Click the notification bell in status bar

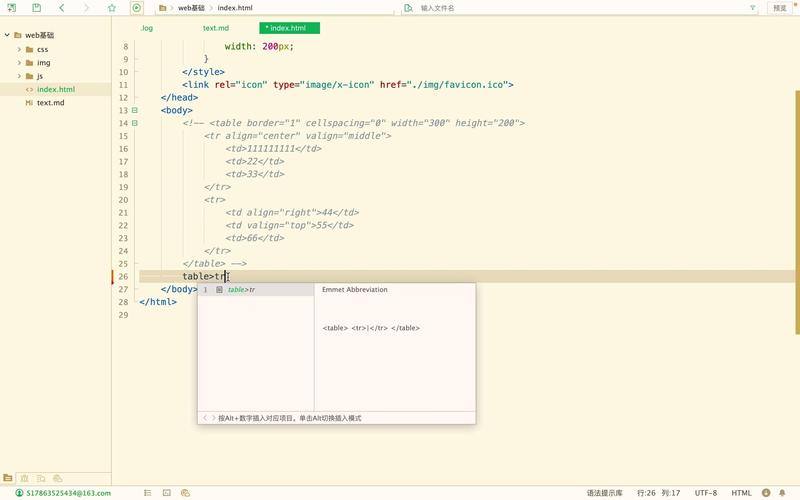click(782, 493)
